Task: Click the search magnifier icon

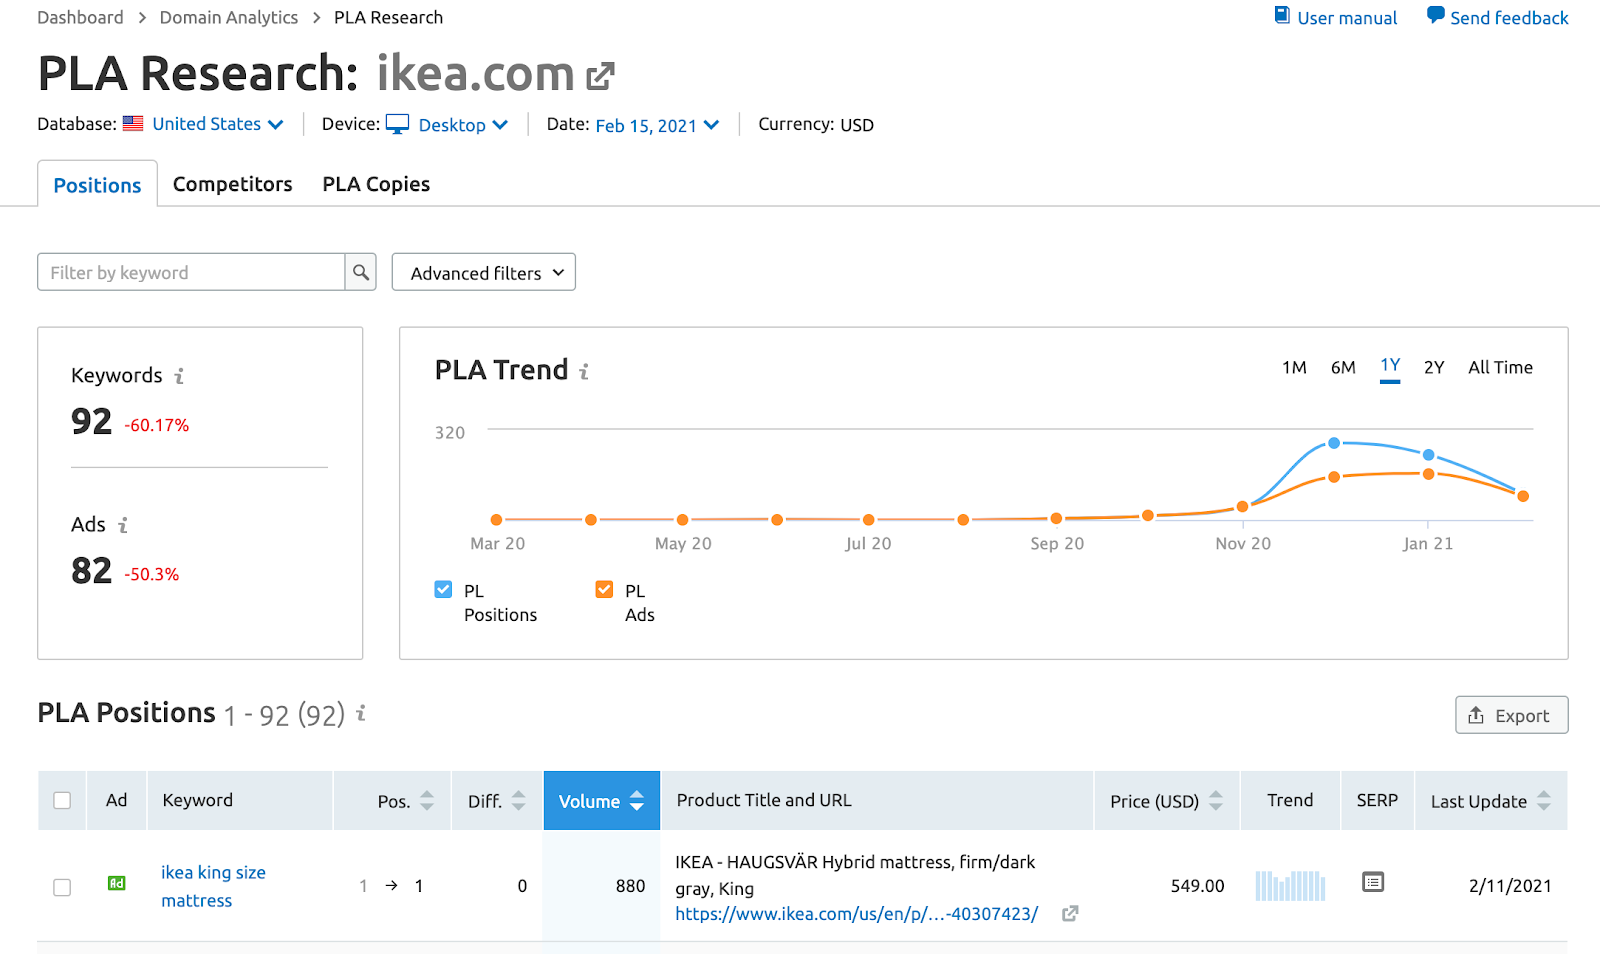Action: point(361,272)
